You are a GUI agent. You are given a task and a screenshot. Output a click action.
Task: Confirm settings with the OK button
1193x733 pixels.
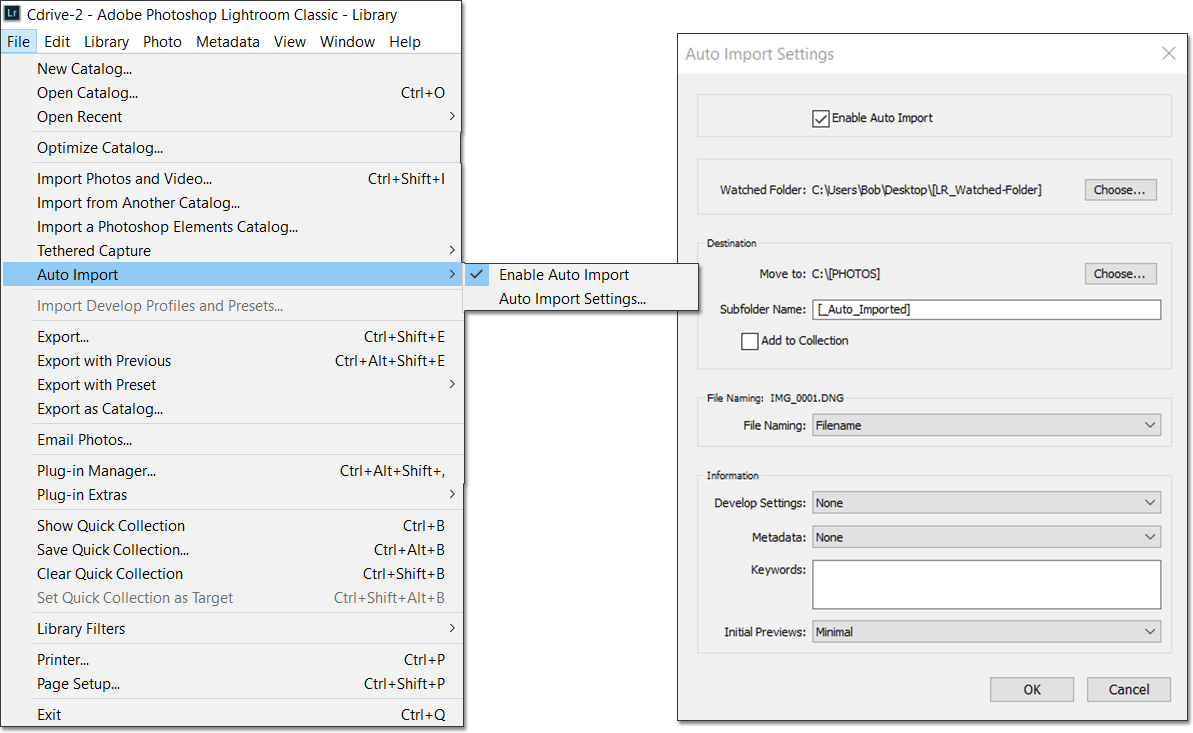(1032, 690)
